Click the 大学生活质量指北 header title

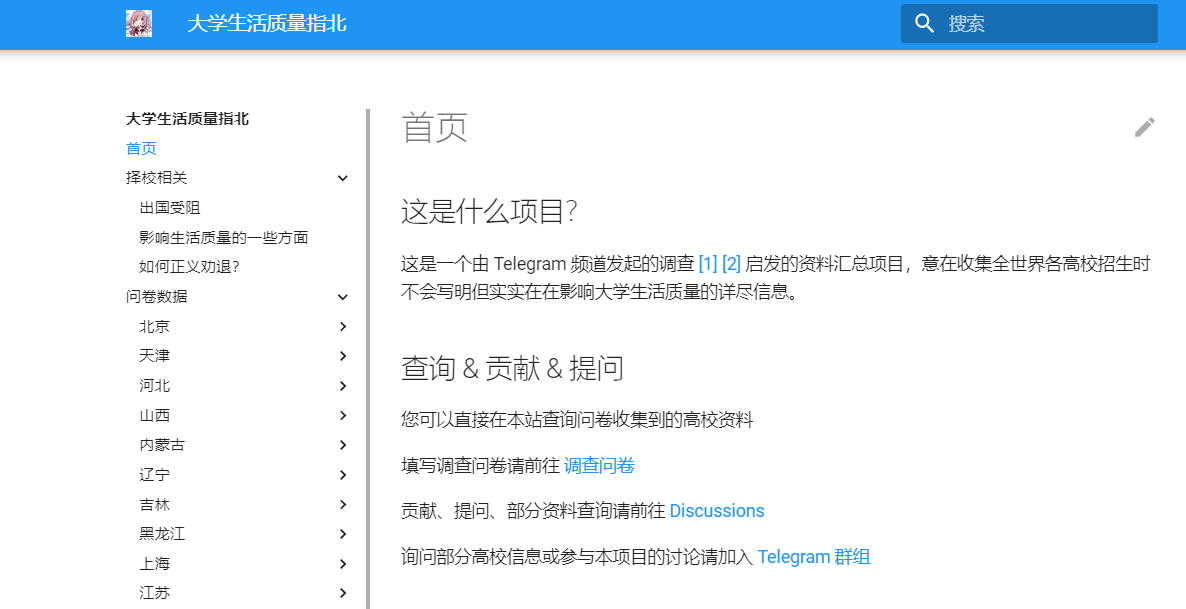click(266, 24)
